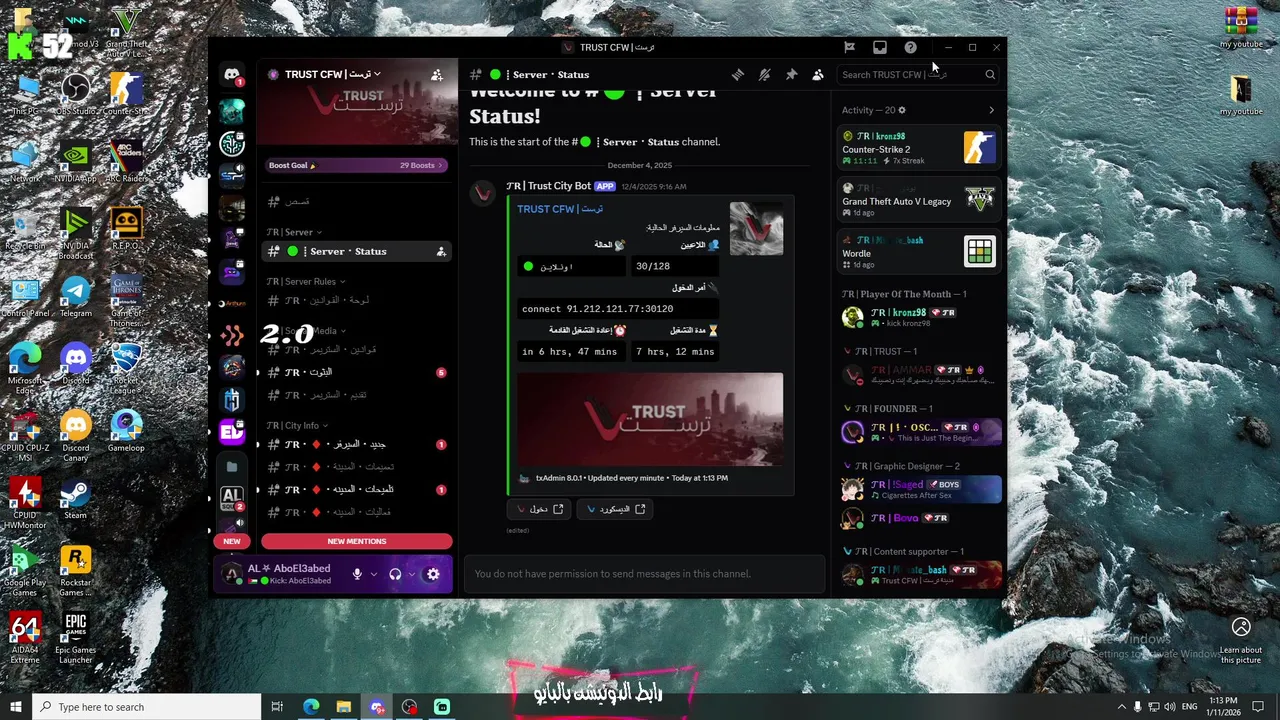Click the flag icon in title bar
Viewport: 1280px width, 720px height.
(x=849, y=47)
